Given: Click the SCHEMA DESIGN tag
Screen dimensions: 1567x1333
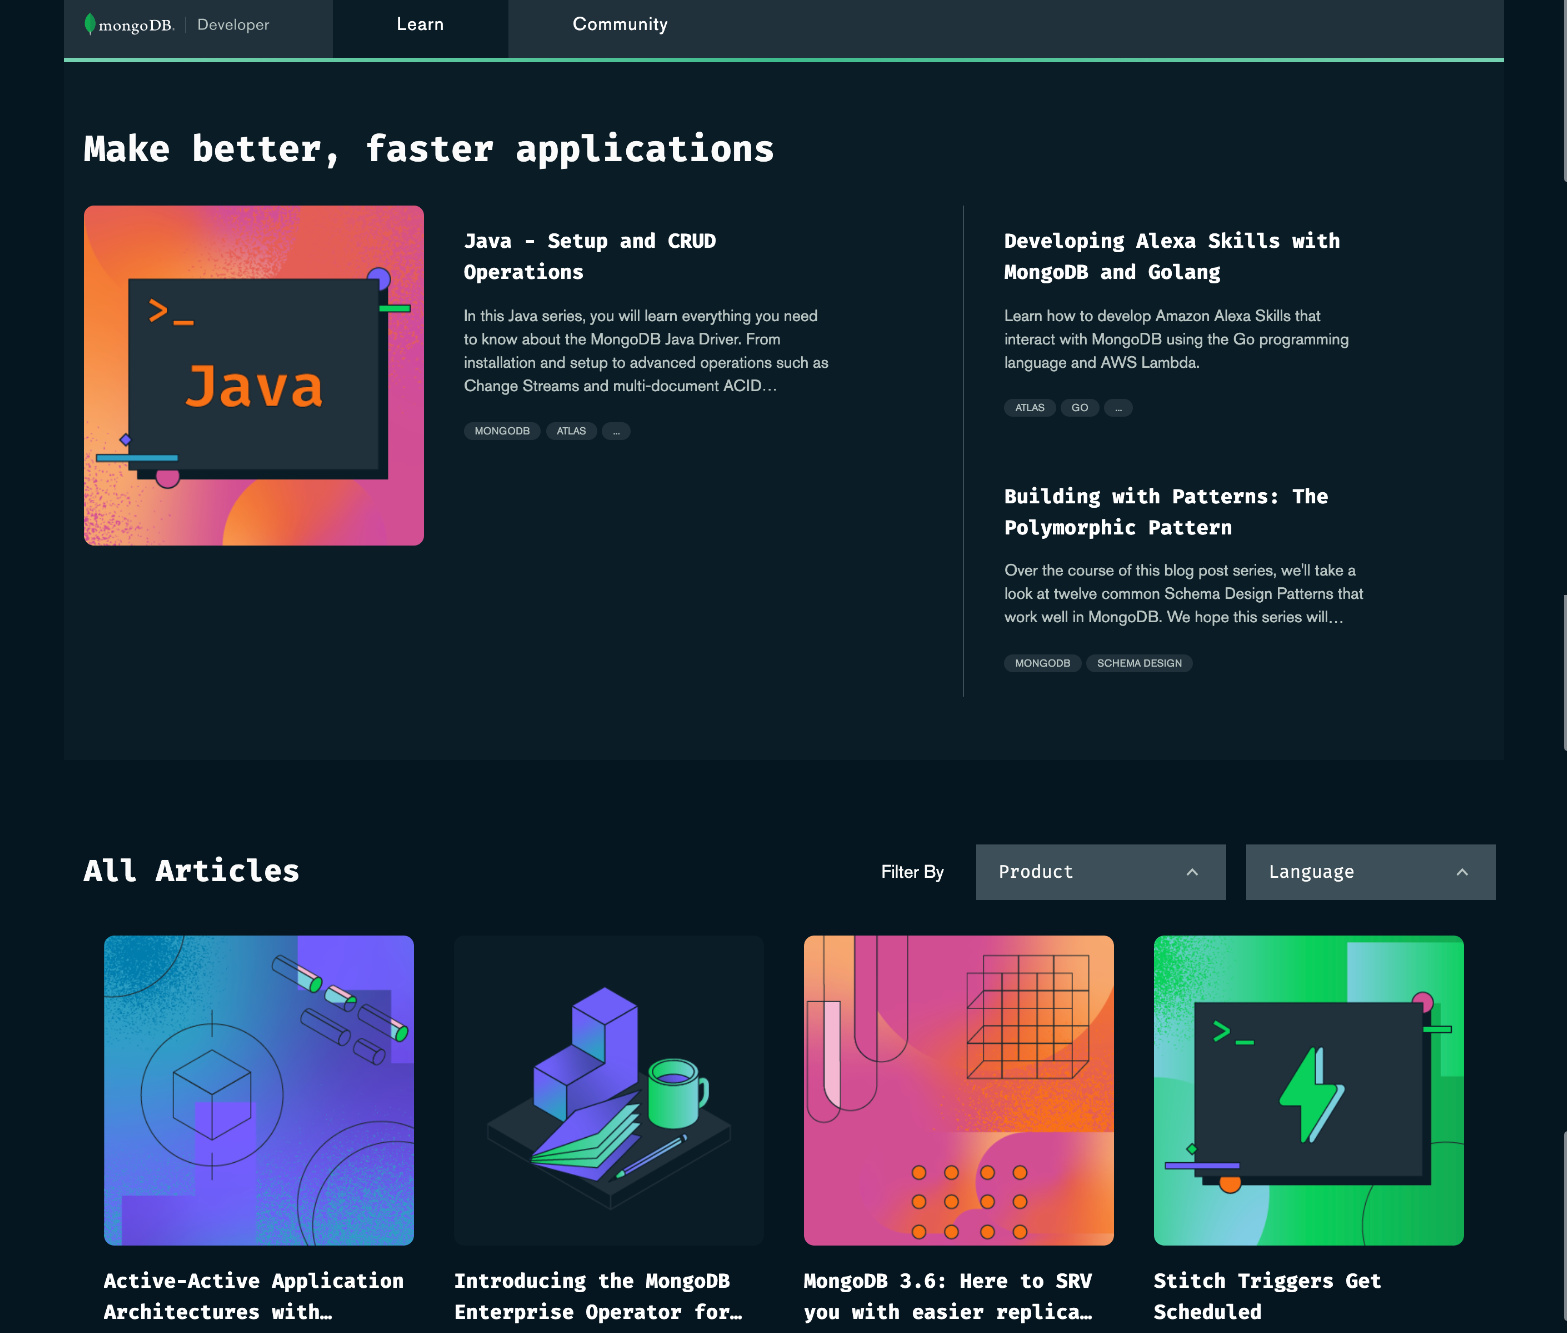Looking at the screenshot, I should point(1139,663).
